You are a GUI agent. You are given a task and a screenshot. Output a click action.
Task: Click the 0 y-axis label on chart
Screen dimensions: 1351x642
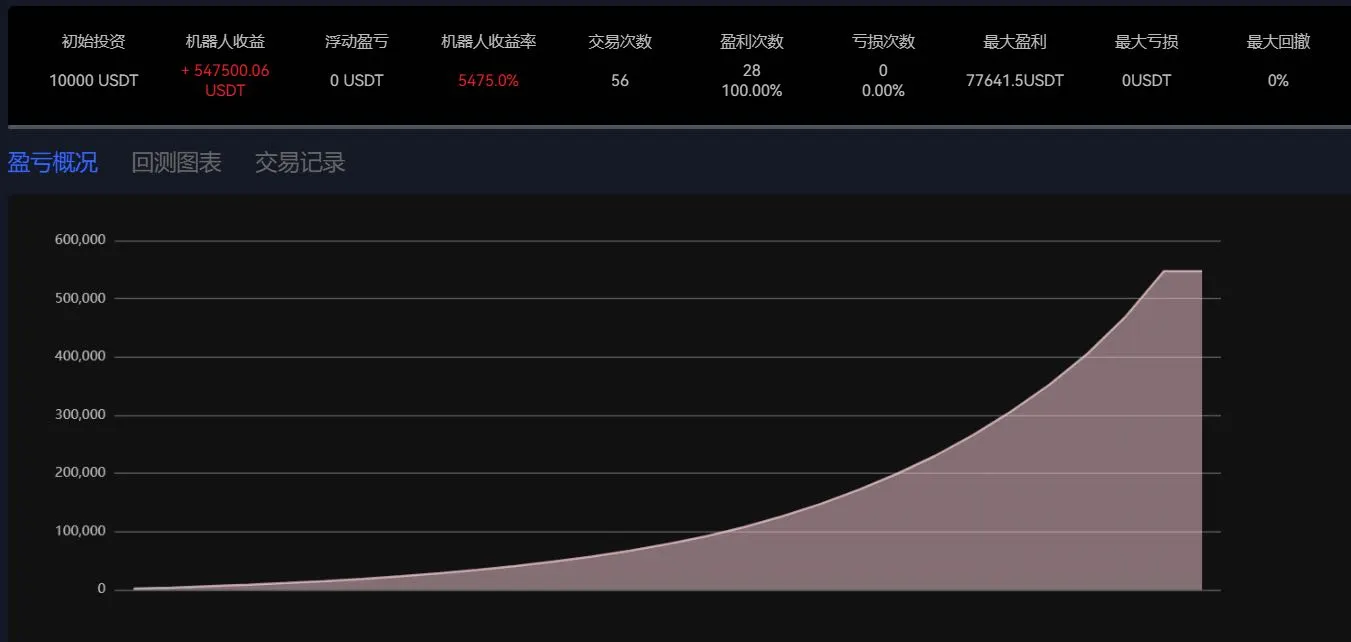click(101, 589)
